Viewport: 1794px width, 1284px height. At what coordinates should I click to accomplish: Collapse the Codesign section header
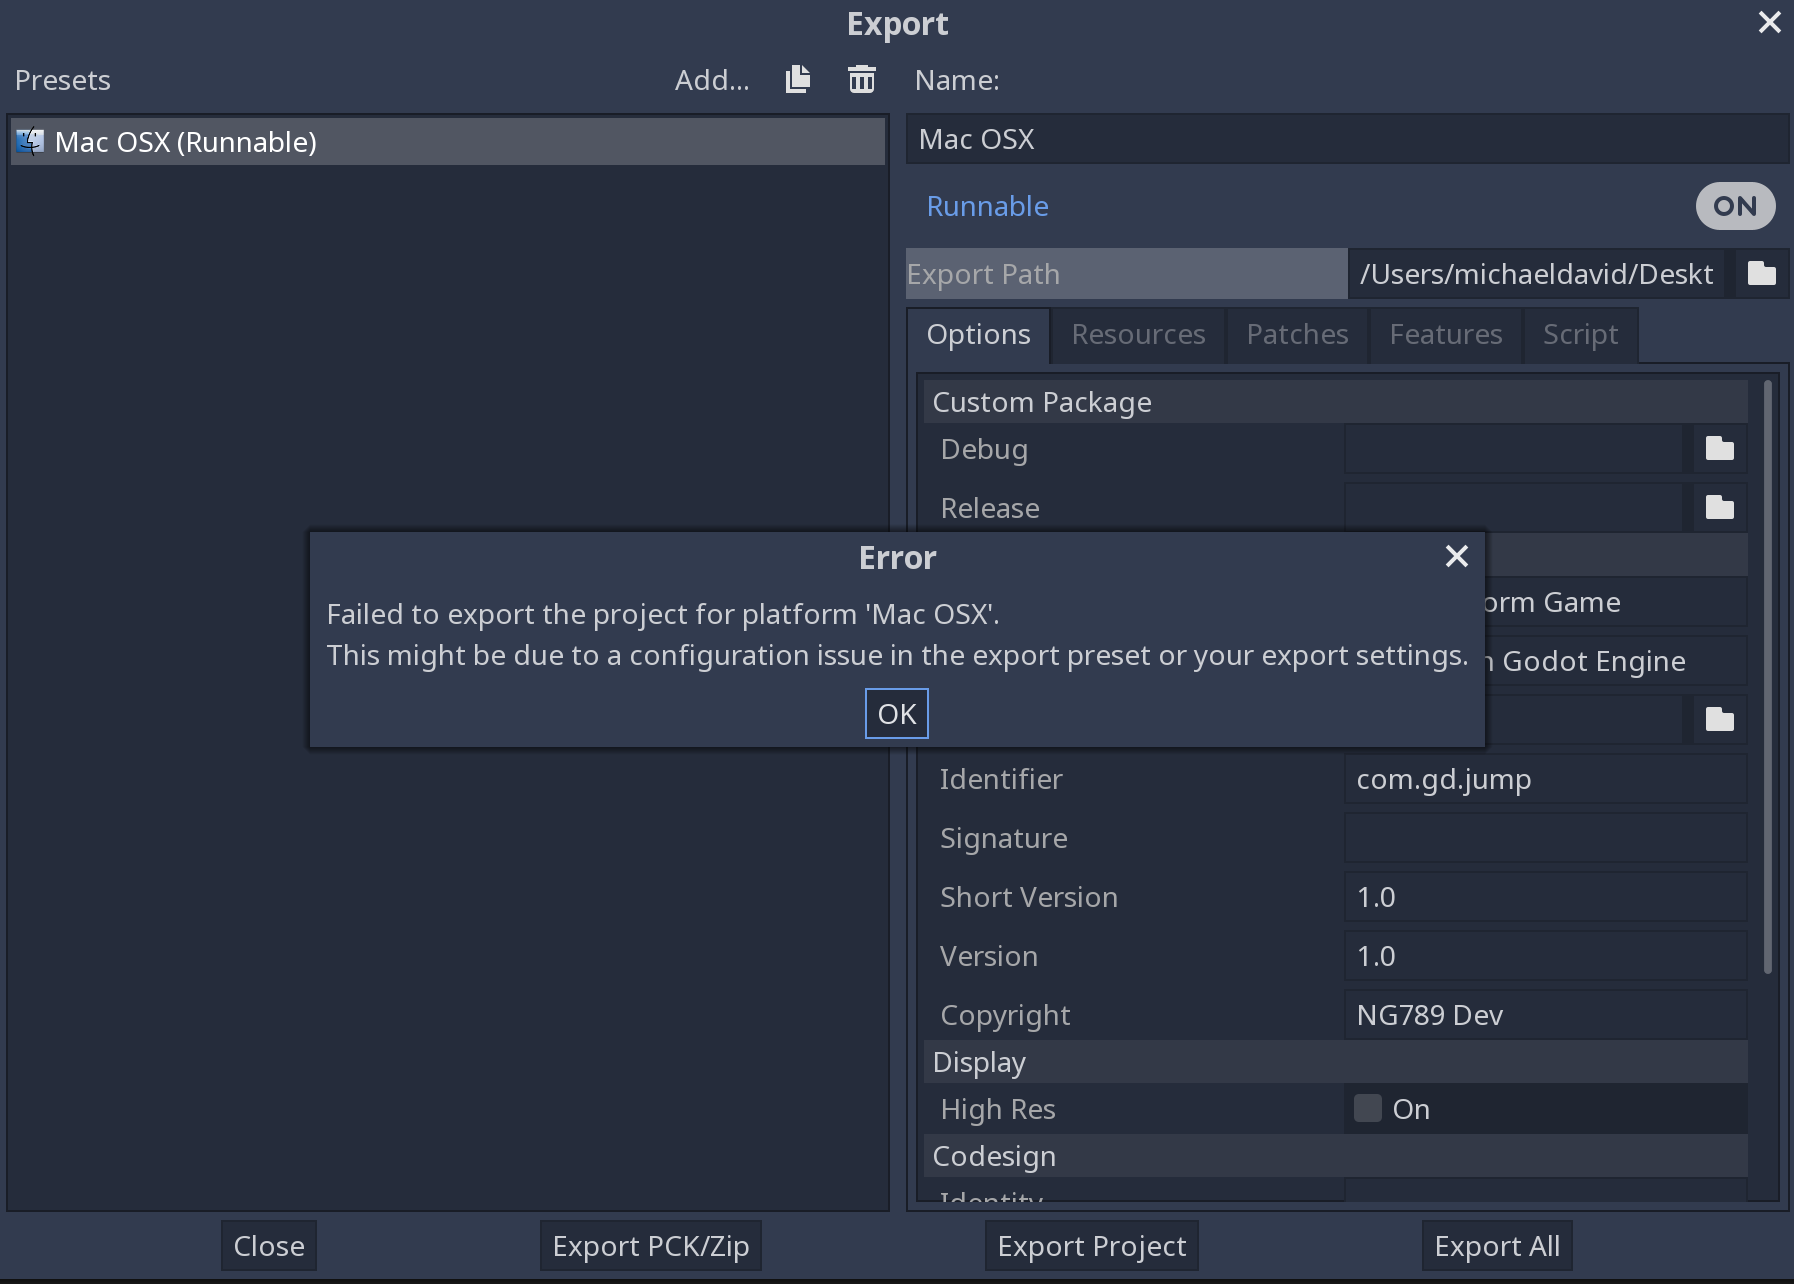[x=1335, y=1156]
